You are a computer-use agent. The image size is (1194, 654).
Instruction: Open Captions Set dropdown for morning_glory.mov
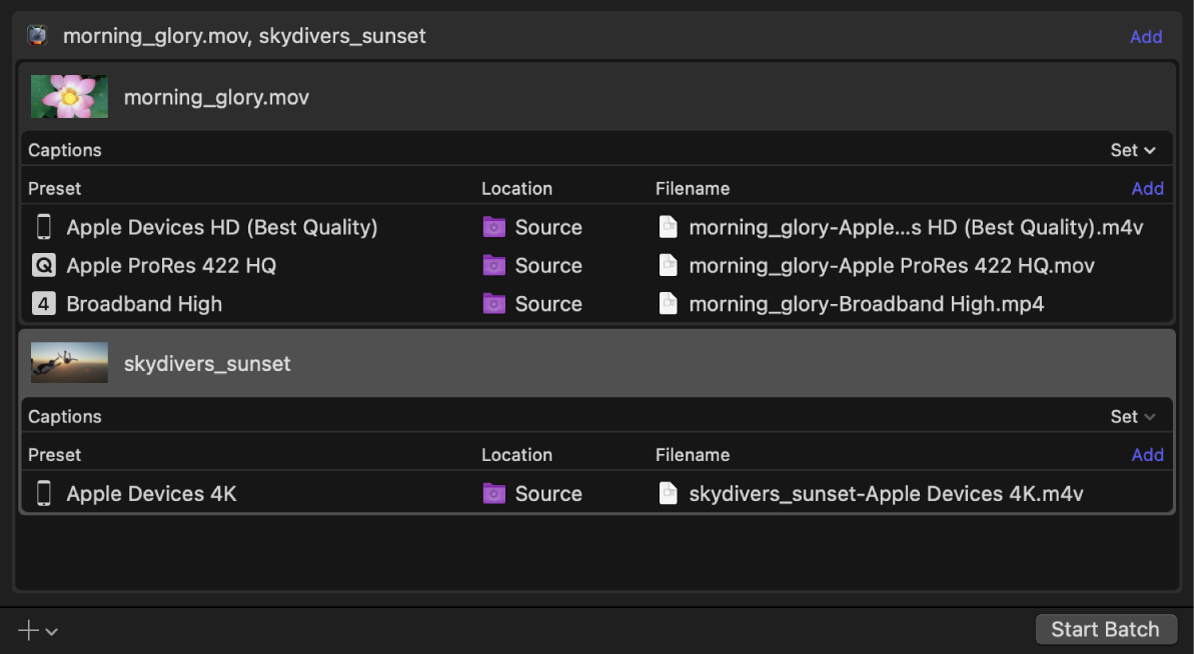1132,150
